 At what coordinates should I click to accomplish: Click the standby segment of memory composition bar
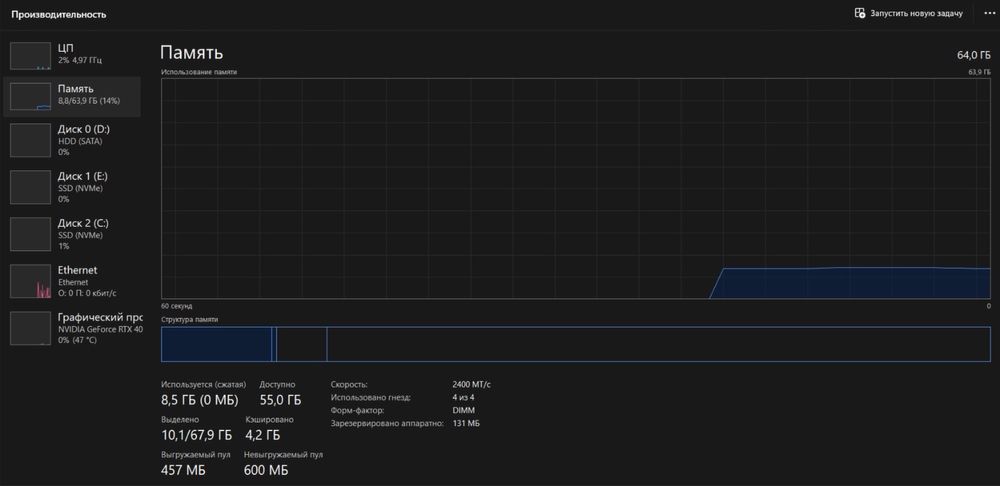pos(301,344)
